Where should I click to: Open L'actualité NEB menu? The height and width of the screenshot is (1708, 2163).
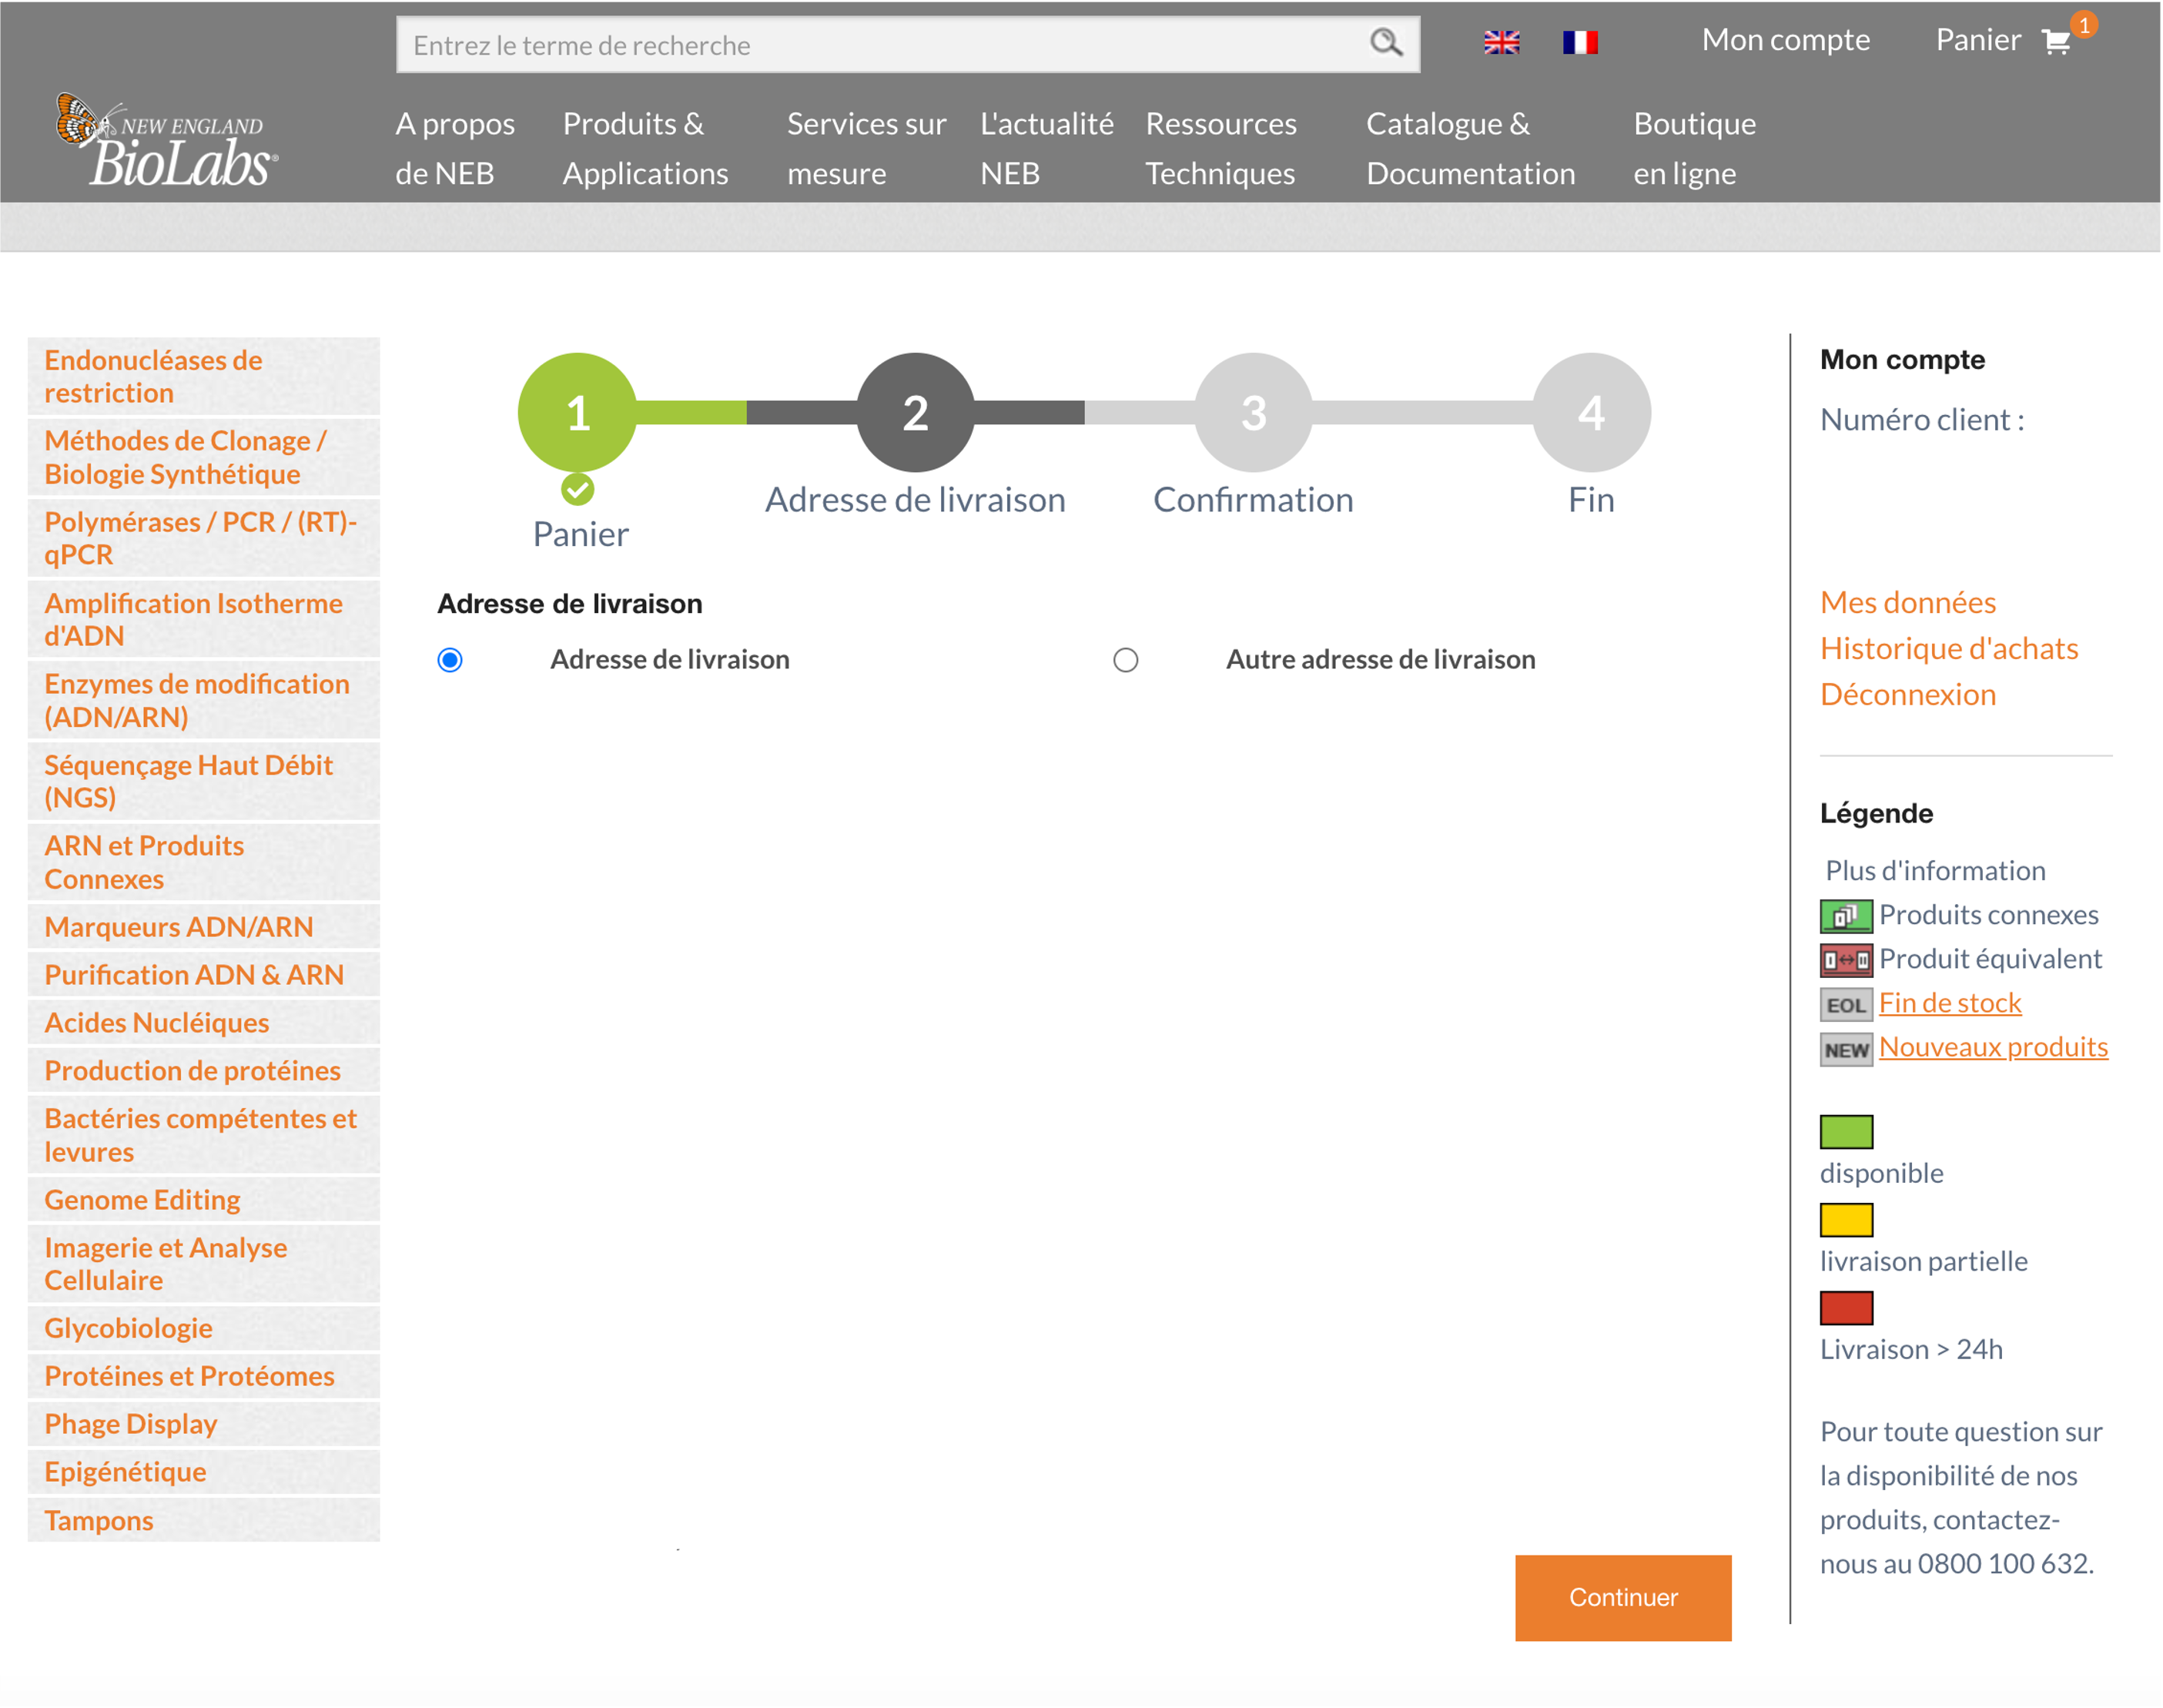(1046, 148)
